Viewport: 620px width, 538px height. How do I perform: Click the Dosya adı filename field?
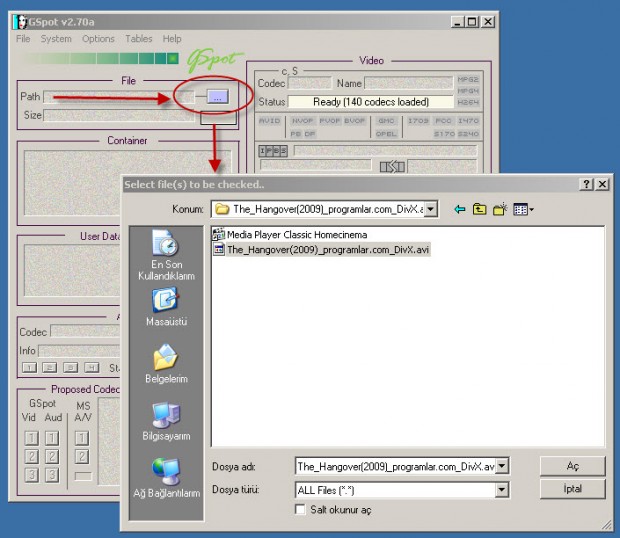click(x=395, y=466)
